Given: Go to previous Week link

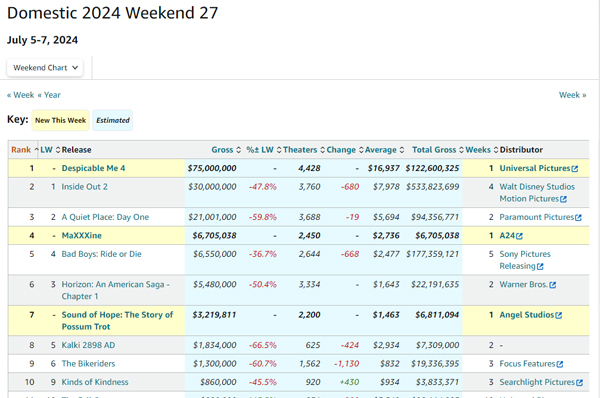Looking at the screenshot, I should pos(21,95).
